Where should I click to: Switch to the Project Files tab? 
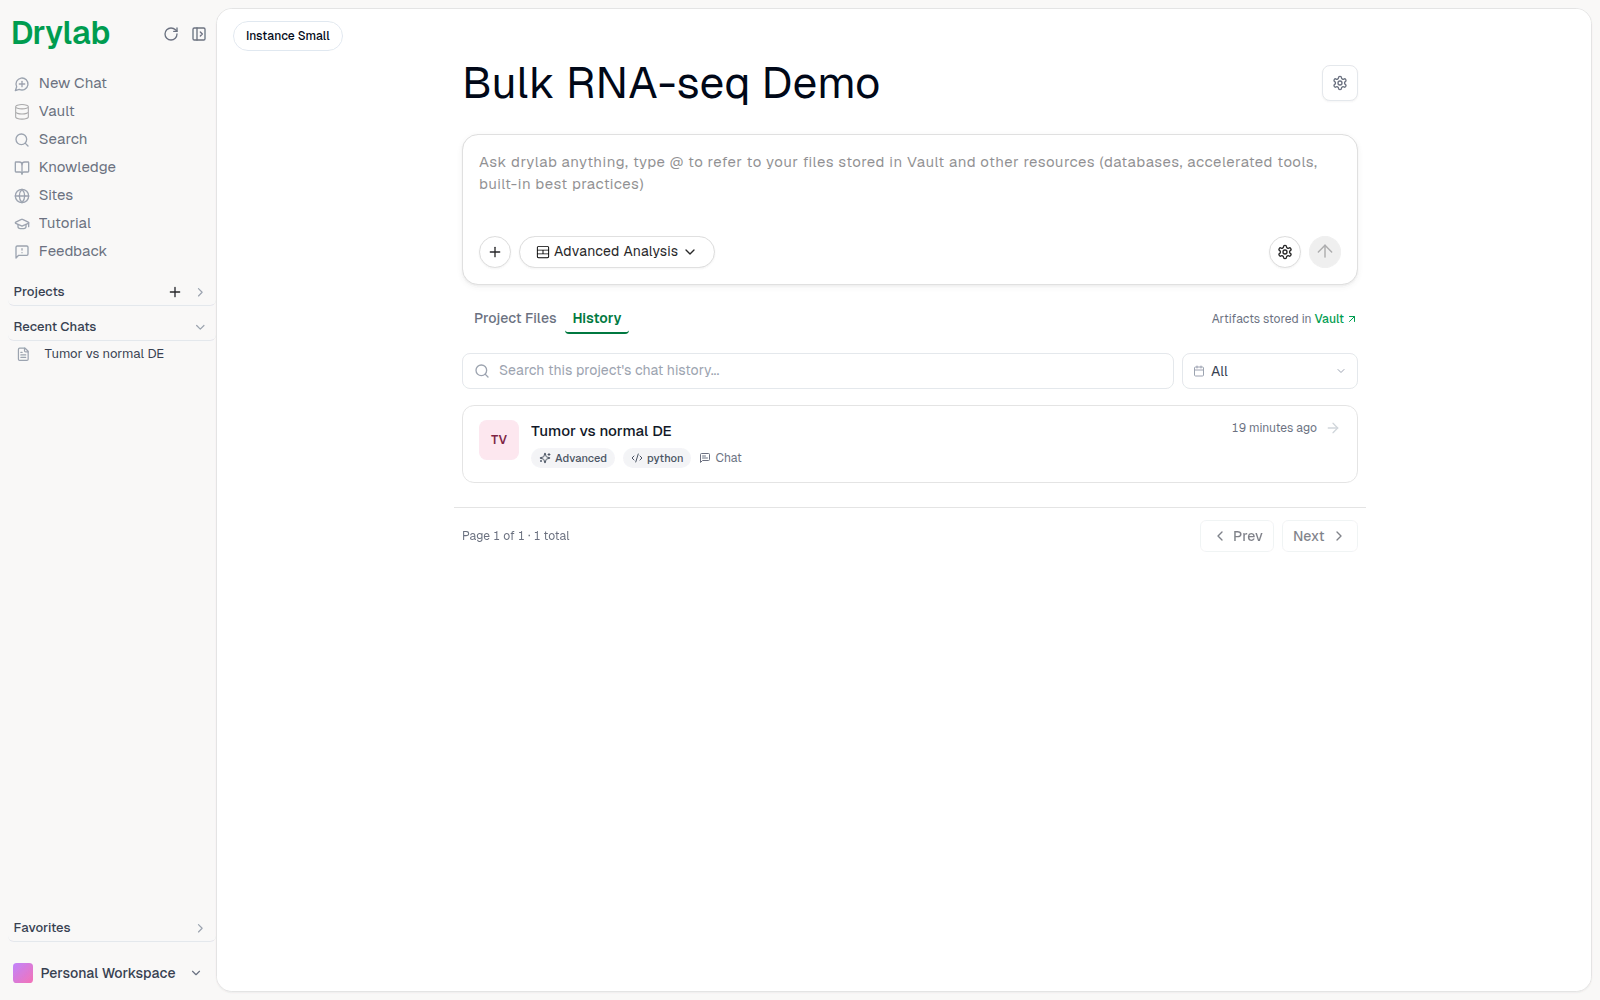(x=515, y=318)
